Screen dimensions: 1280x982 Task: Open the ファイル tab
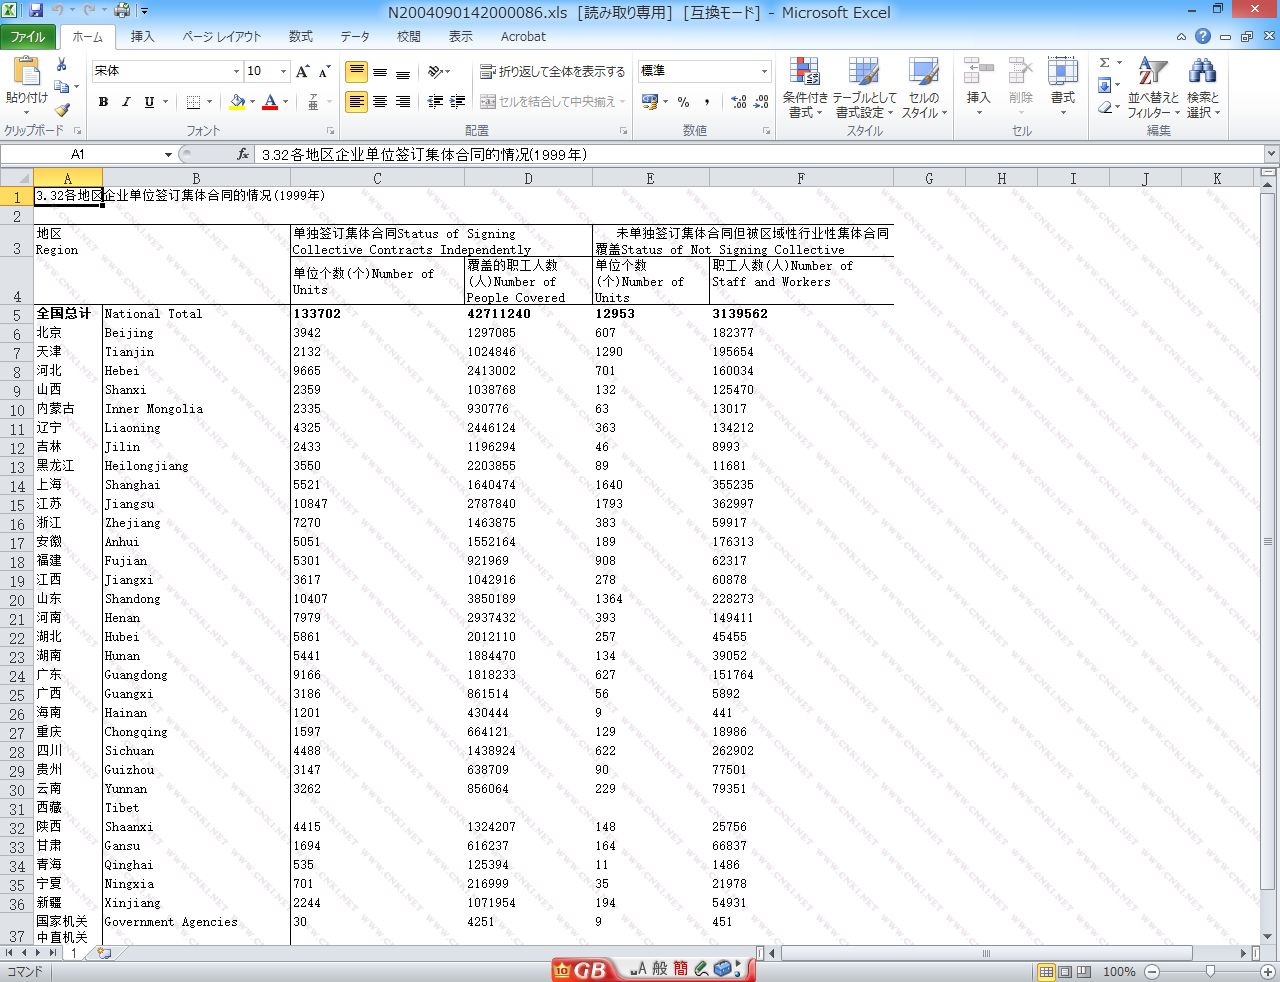28,36
